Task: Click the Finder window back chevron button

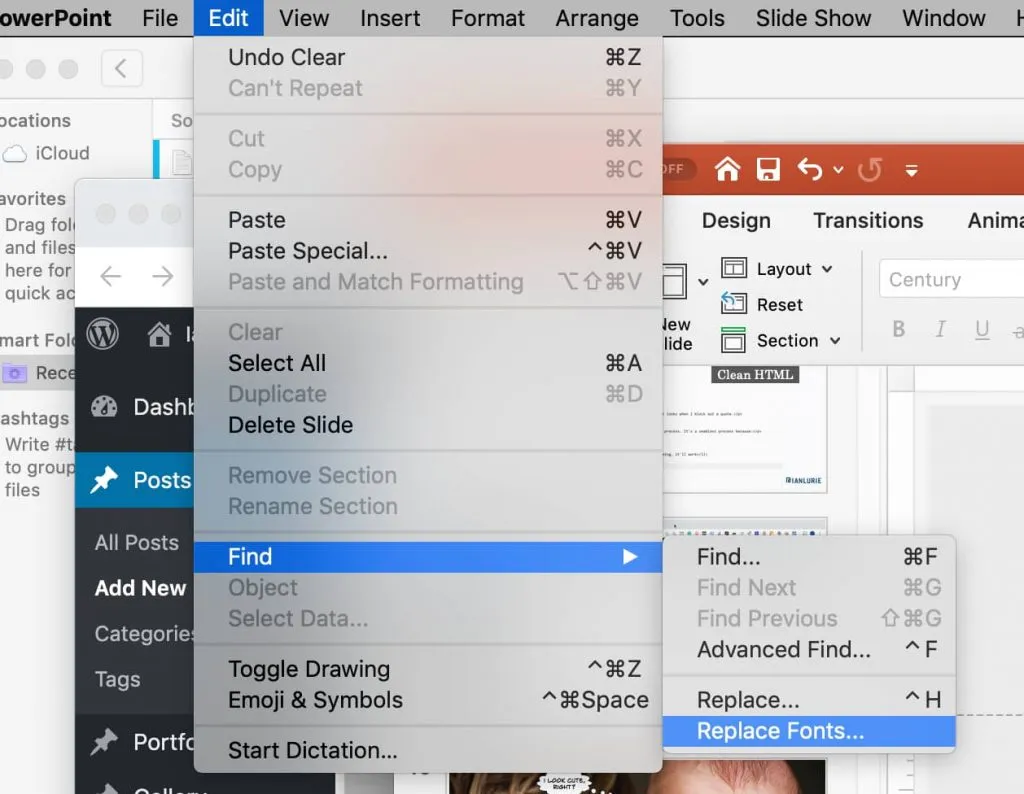Action: point(121,68)
